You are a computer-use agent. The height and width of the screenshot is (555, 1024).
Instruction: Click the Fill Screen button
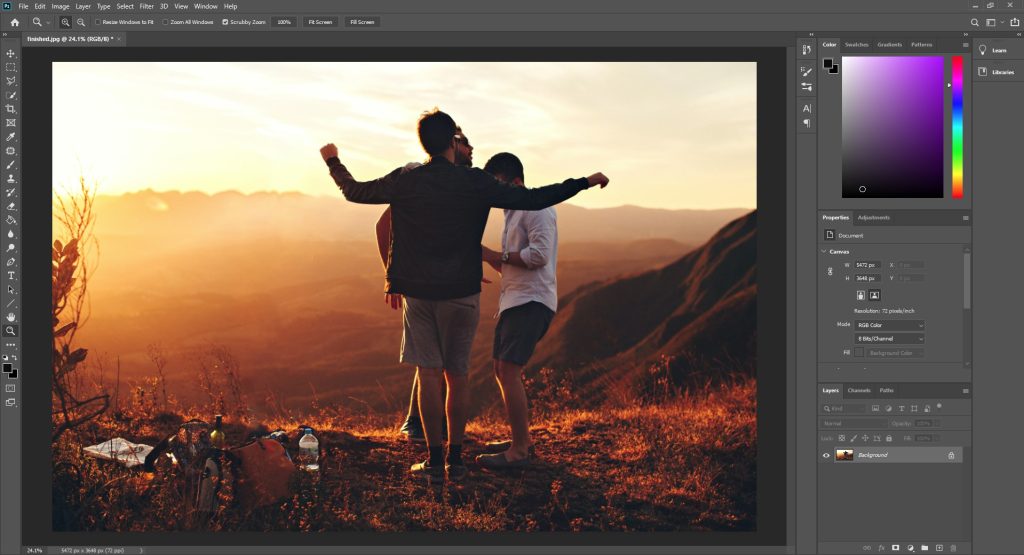click(x=362, y=22)
